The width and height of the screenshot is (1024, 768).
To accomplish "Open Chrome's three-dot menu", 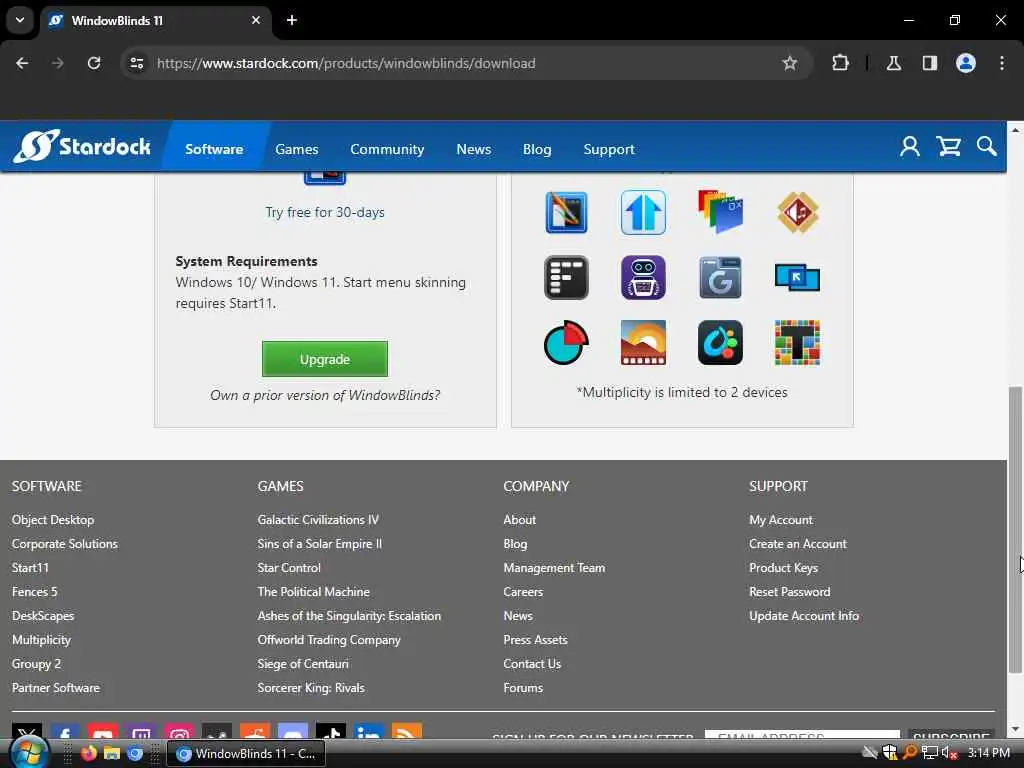I will (x=1002, y=63).
